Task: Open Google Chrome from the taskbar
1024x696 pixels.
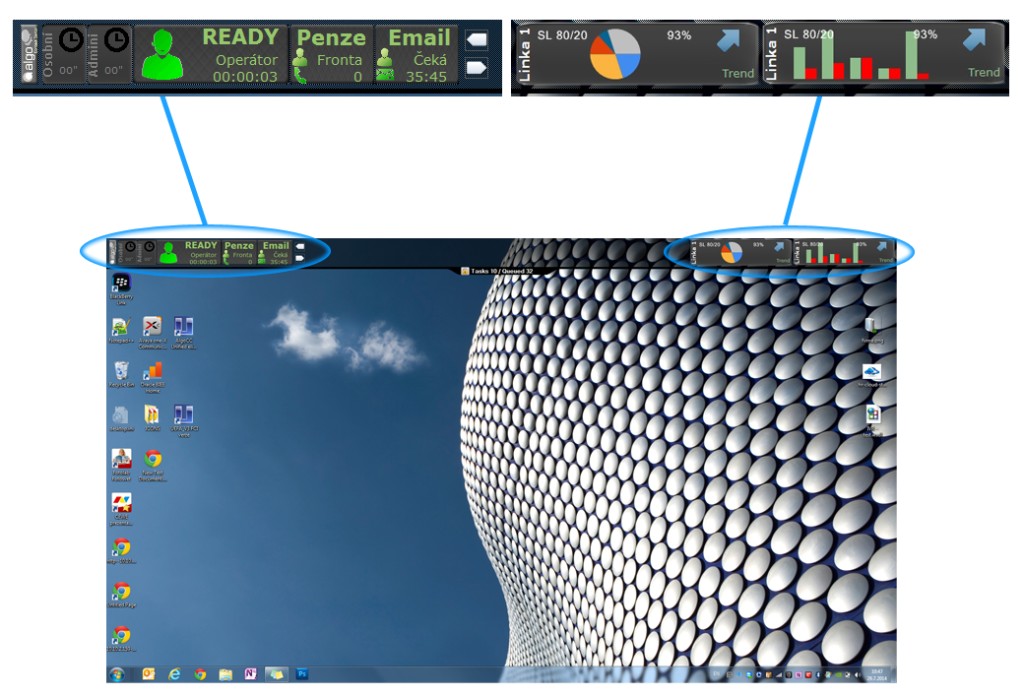Action: click(x=200, y=674)
